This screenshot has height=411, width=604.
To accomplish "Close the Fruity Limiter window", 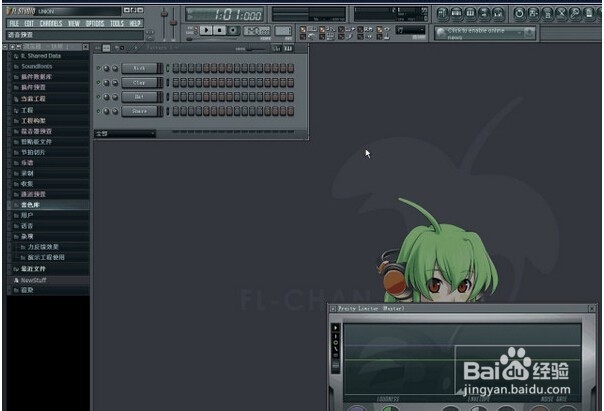I will pos(592,309).
